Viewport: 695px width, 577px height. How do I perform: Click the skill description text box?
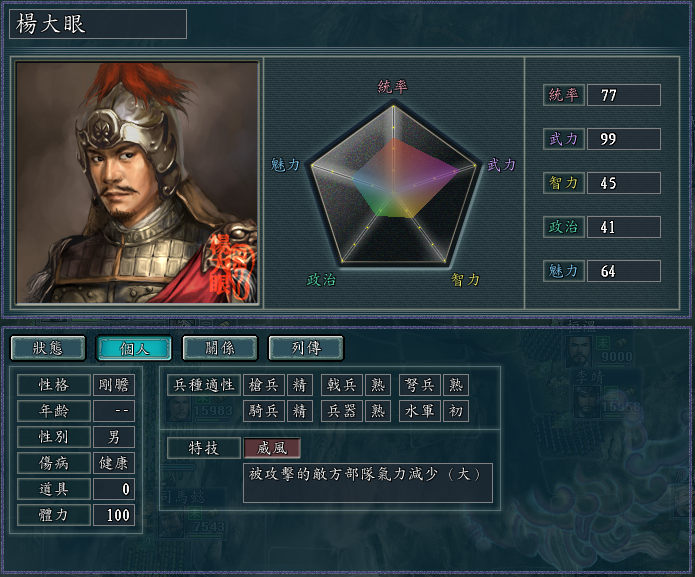pos(368,482)
